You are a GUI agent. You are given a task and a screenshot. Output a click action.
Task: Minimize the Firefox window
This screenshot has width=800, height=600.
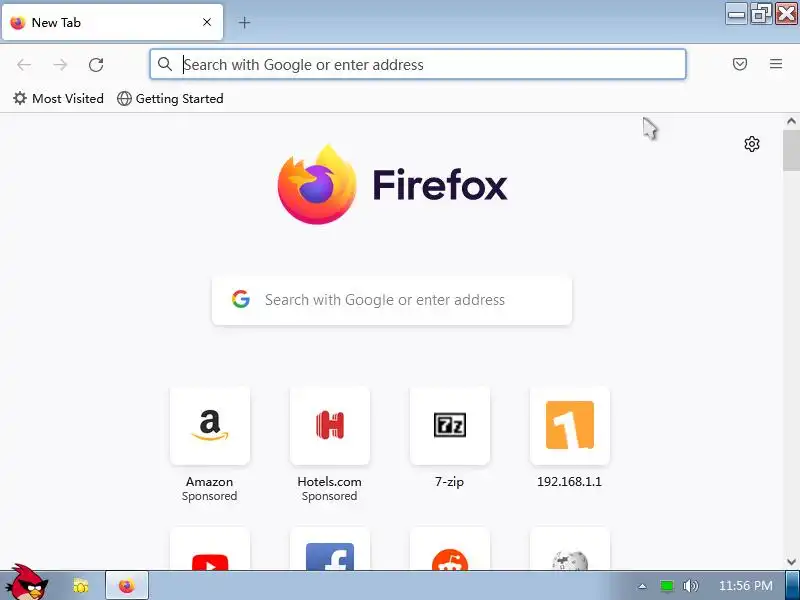[x=736, y=14]
